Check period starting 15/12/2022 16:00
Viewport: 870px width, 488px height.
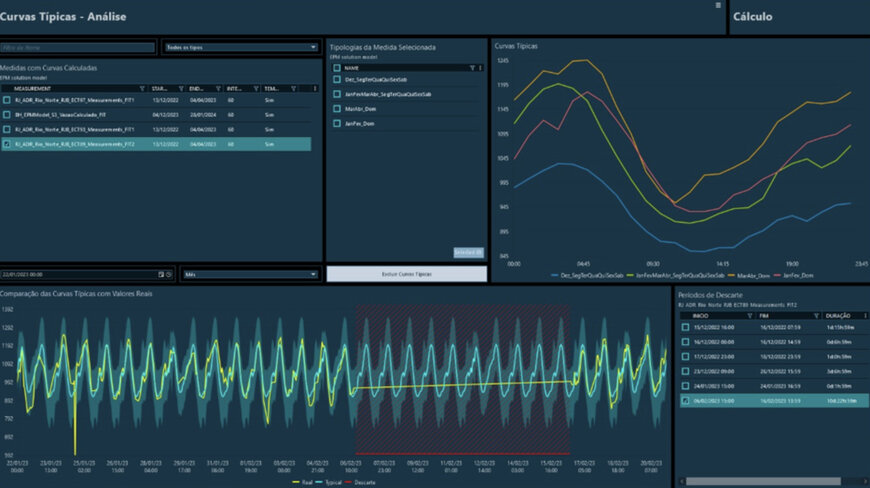(686, 327)
